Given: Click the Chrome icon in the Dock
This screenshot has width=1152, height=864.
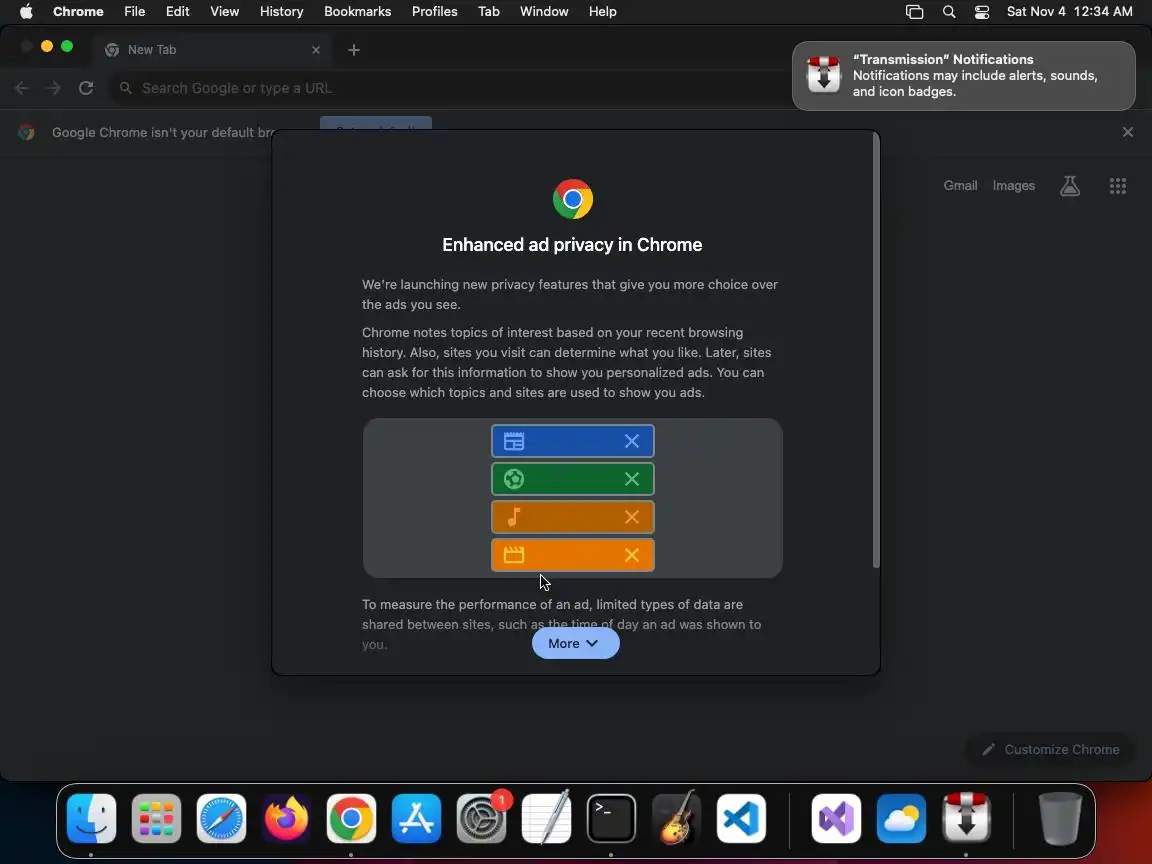Looking at the screenshot, I should click(351, 818).
